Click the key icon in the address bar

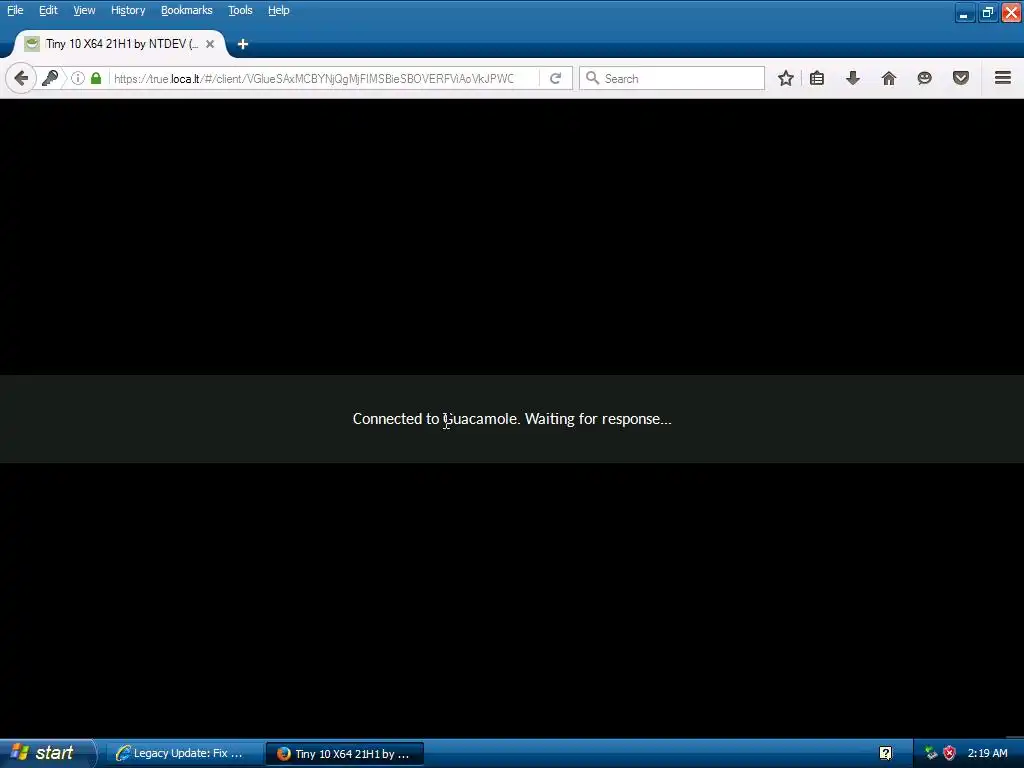50,78
